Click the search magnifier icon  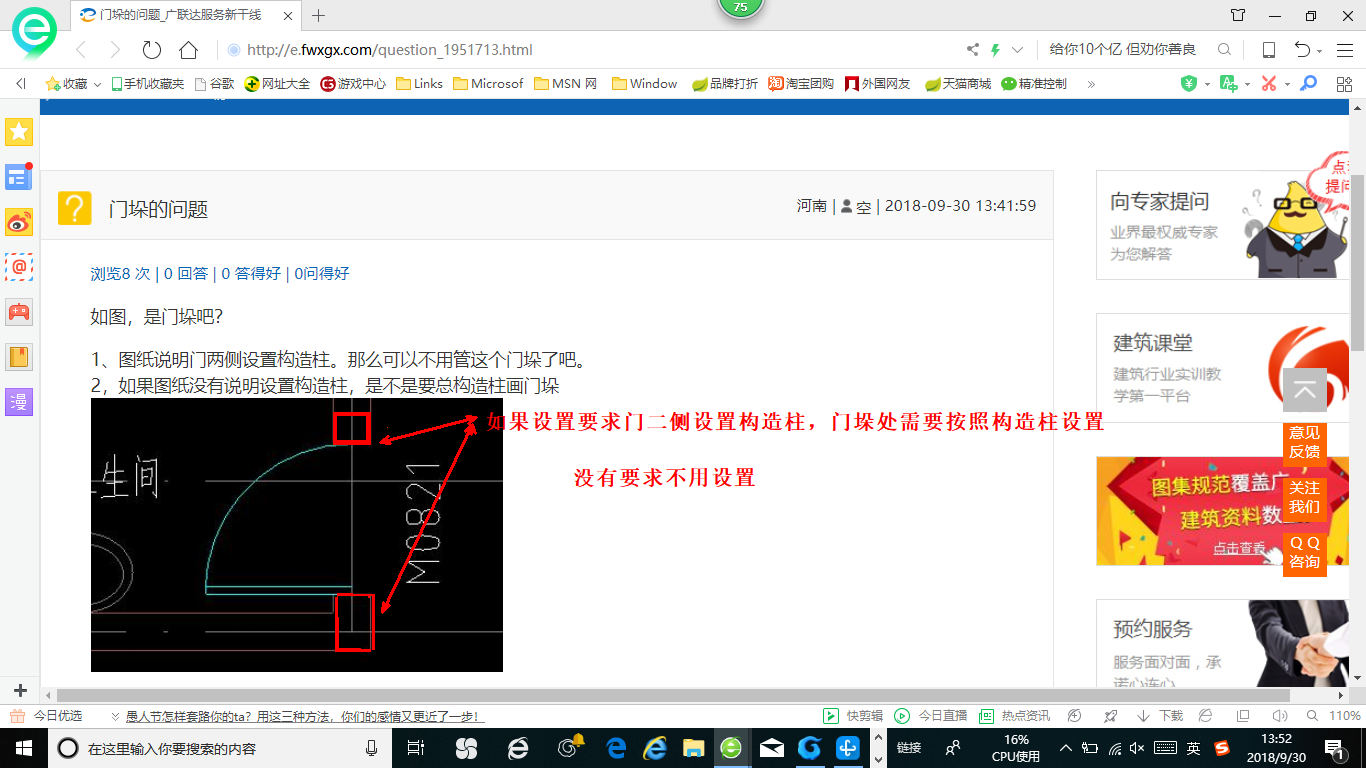click(x=1224, y=50)
